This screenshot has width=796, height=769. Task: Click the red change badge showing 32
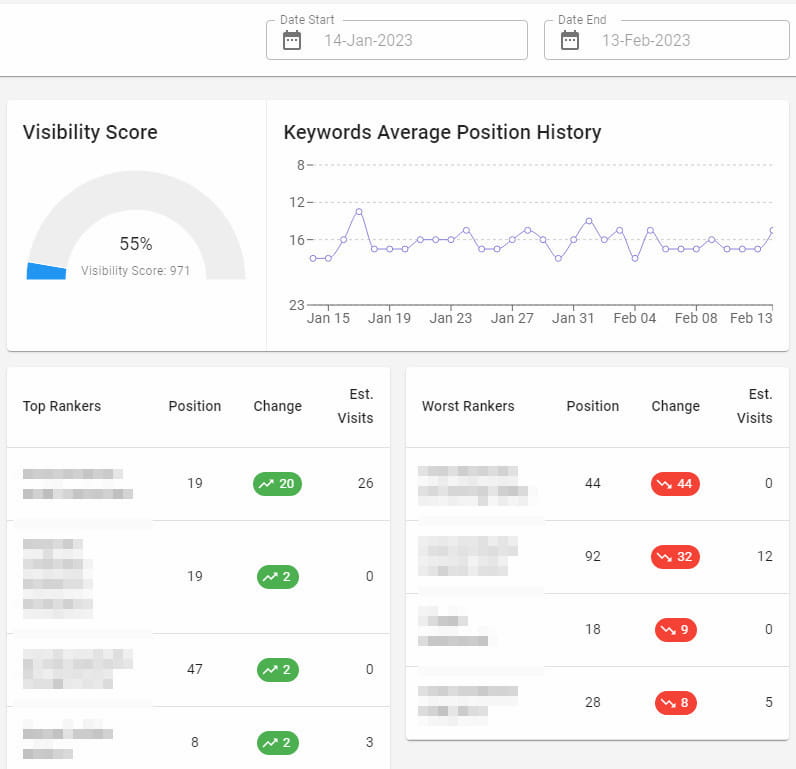(675, 557)
